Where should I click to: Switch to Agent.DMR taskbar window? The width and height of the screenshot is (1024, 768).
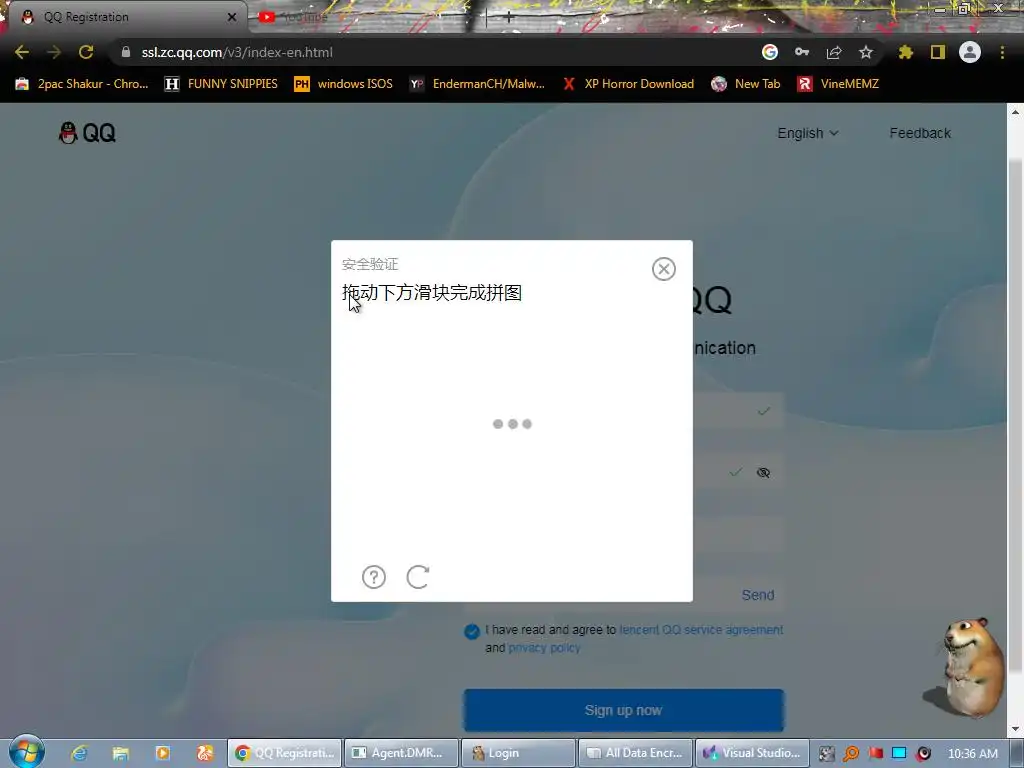(400, 753)
